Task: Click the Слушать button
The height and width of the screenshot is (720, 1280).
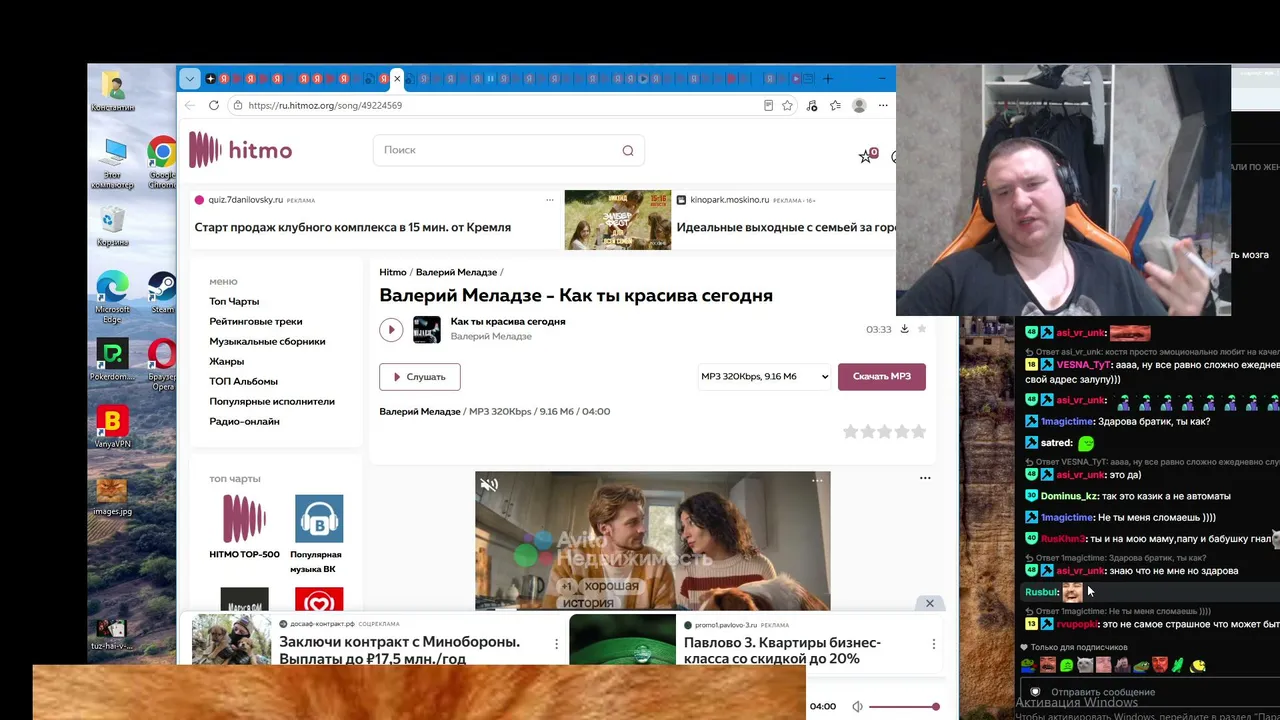Action: click(x=419, y=377)
